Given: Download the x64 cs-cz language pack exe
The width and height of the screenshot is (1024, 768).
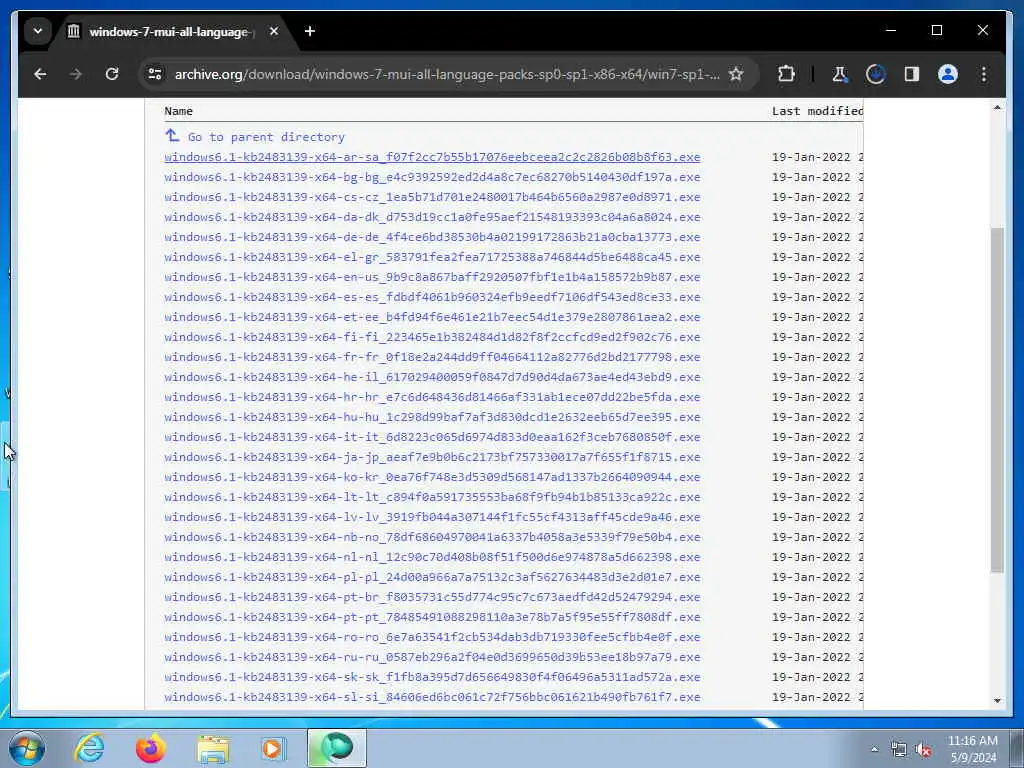Looking at the screenshot, I should point(432,197).
